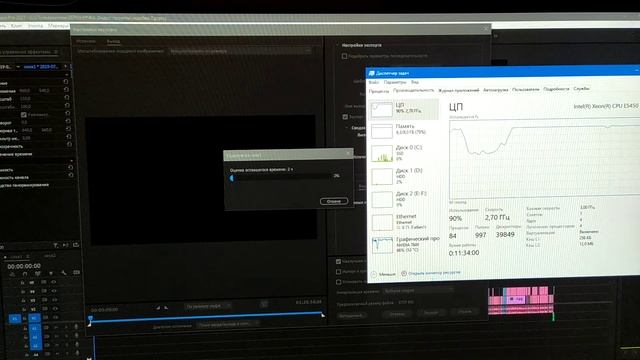Enable voice-over record on A1 track
The image size is (640, 360).
point(76,327)
